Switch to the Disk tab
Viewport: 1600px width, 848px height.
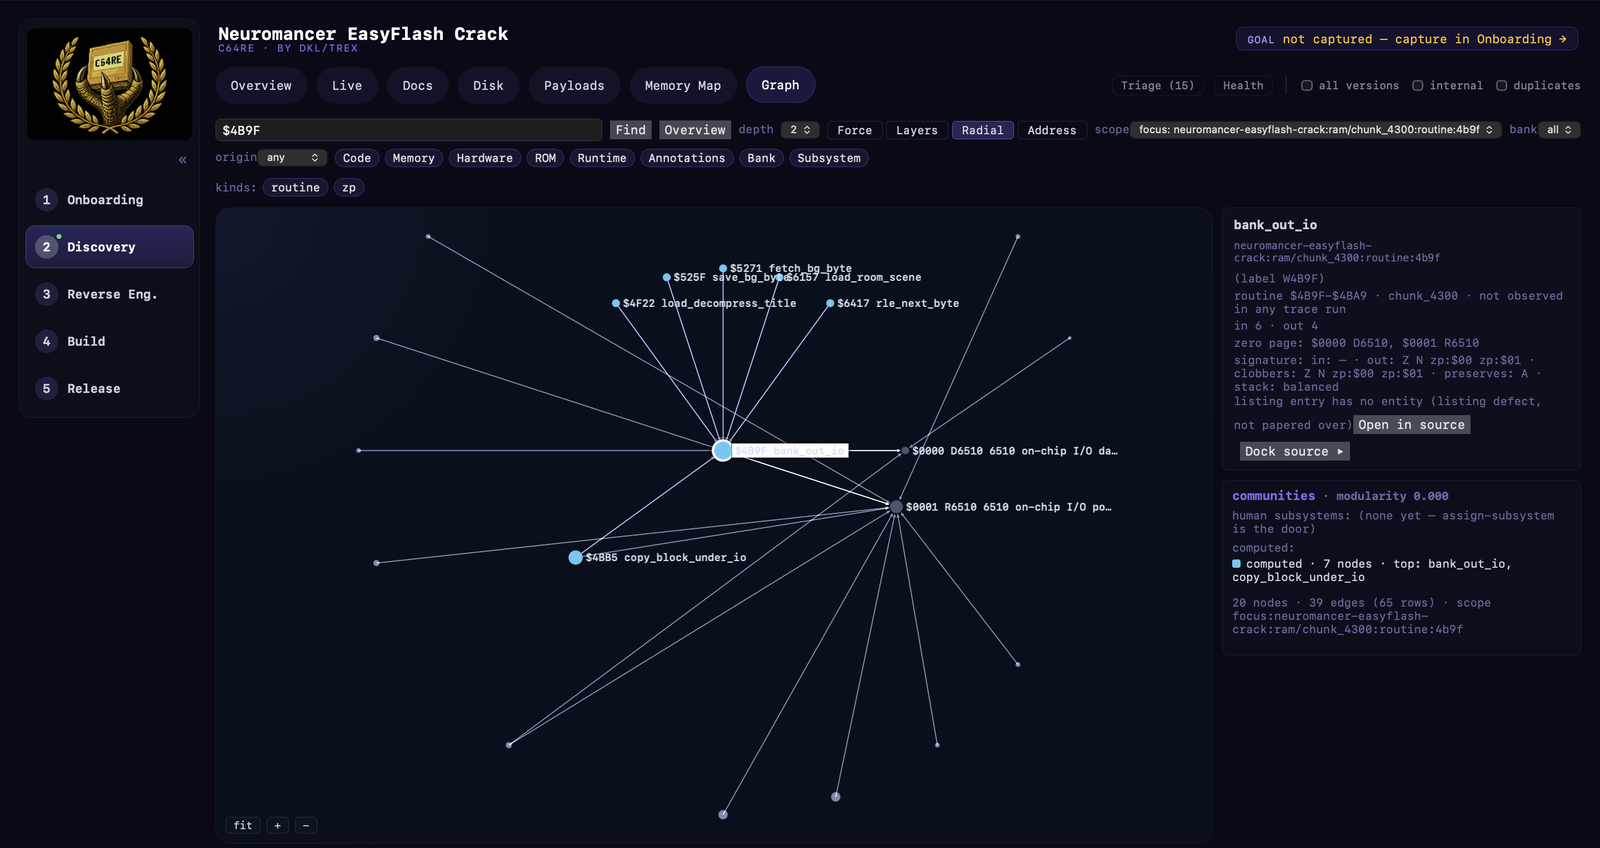click(x=488, y=85)
